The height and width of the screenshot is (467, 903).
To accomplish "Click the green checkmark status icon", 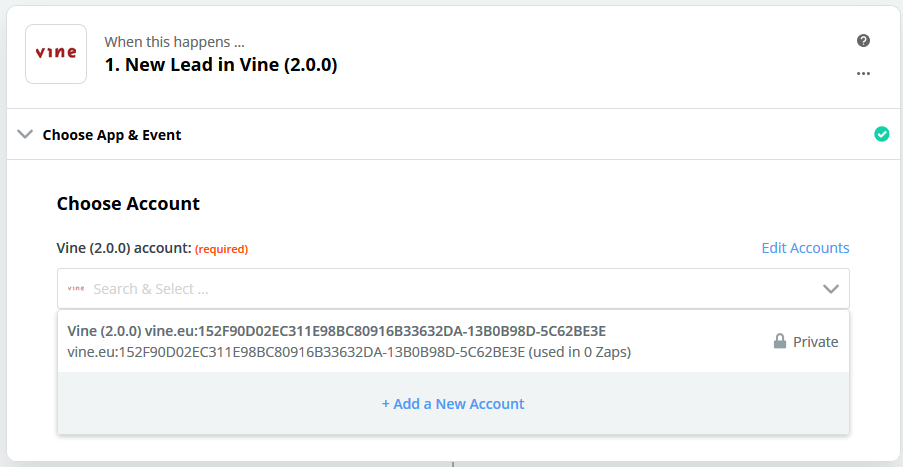I will point(881,134).
